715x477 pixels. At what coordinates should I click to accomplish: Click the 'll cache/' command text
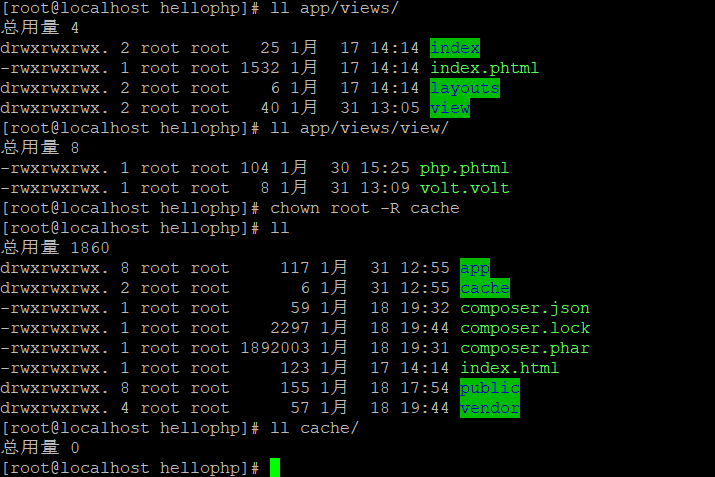click(x=315, y=428)
